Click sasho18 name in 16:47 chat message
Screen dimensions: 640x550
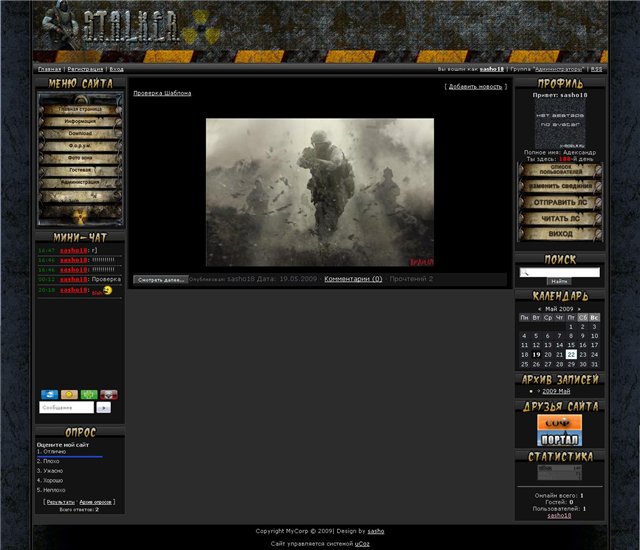pyautogui.click(x=74, y=251)
